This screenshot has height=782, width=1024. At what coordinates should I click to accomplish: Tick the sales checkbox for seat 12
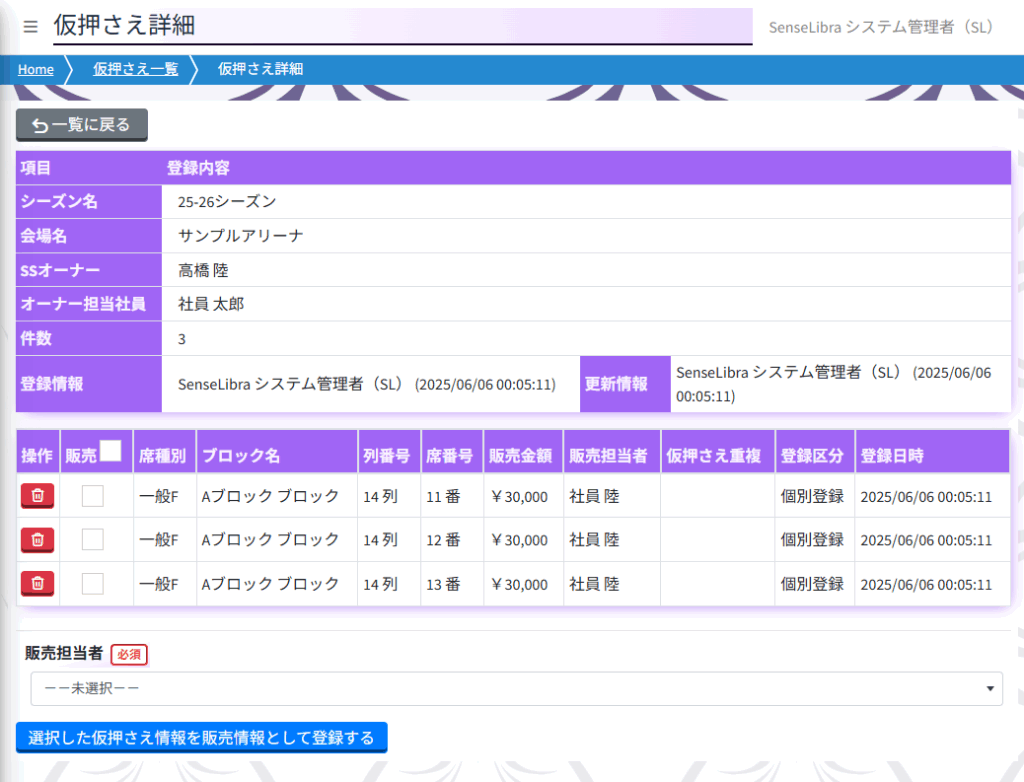[x=93, y=539]
